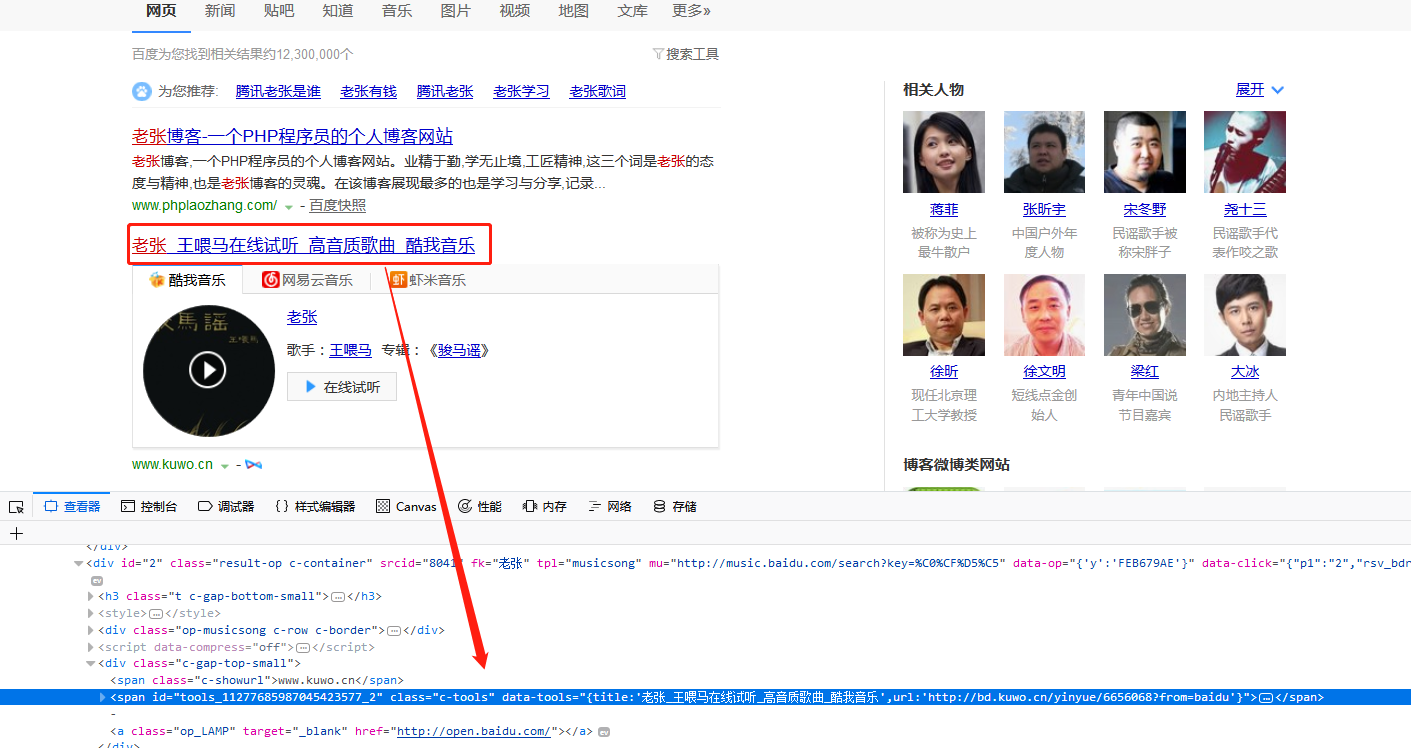This screenshot has width=1411, height=748.
Task: Open the 知道 tab on Baidu
Action: (338, 11)
